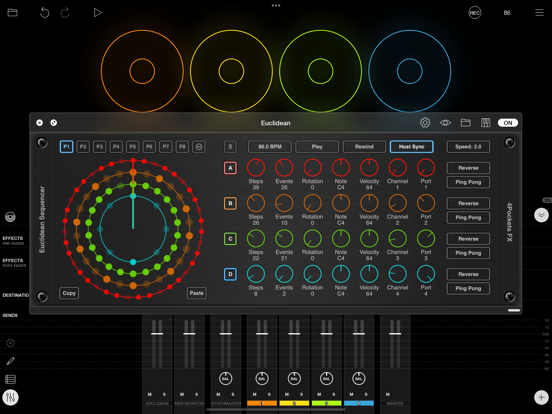Select sequencer track A

tap(230, 168)
